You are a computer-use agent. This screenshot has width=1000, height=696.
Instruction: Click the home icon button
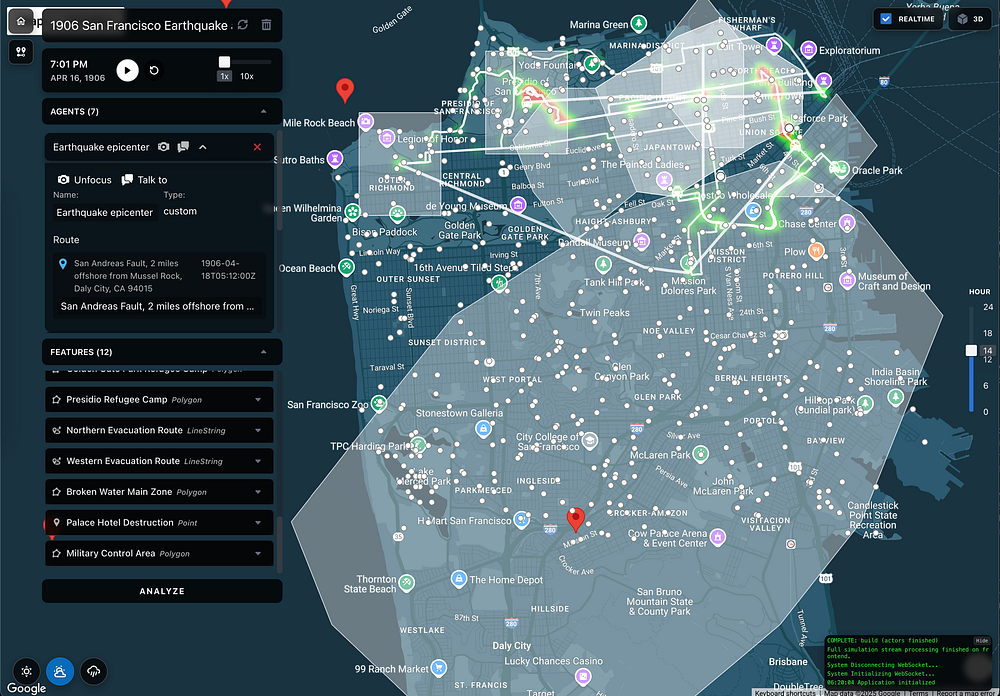pos(21,23)
